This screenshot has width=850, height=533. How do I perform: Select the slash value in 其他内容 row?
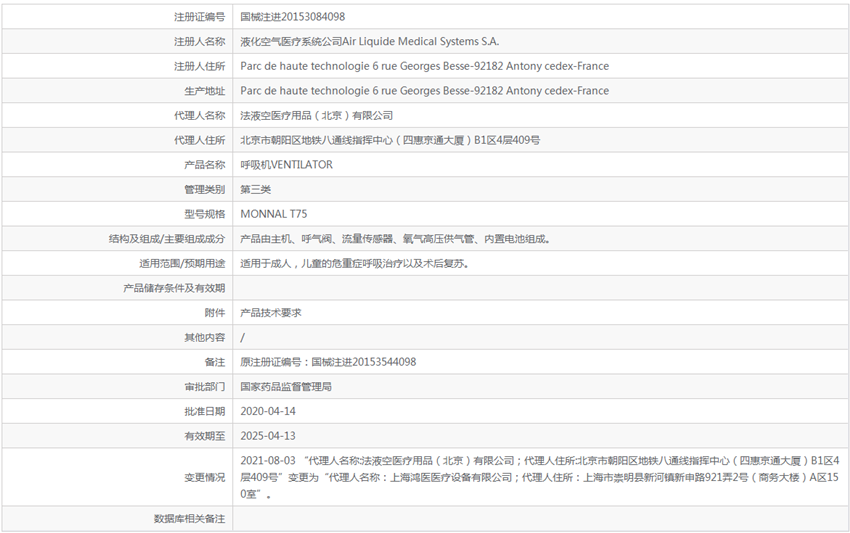pyautogui.click(x=242, y=337)
